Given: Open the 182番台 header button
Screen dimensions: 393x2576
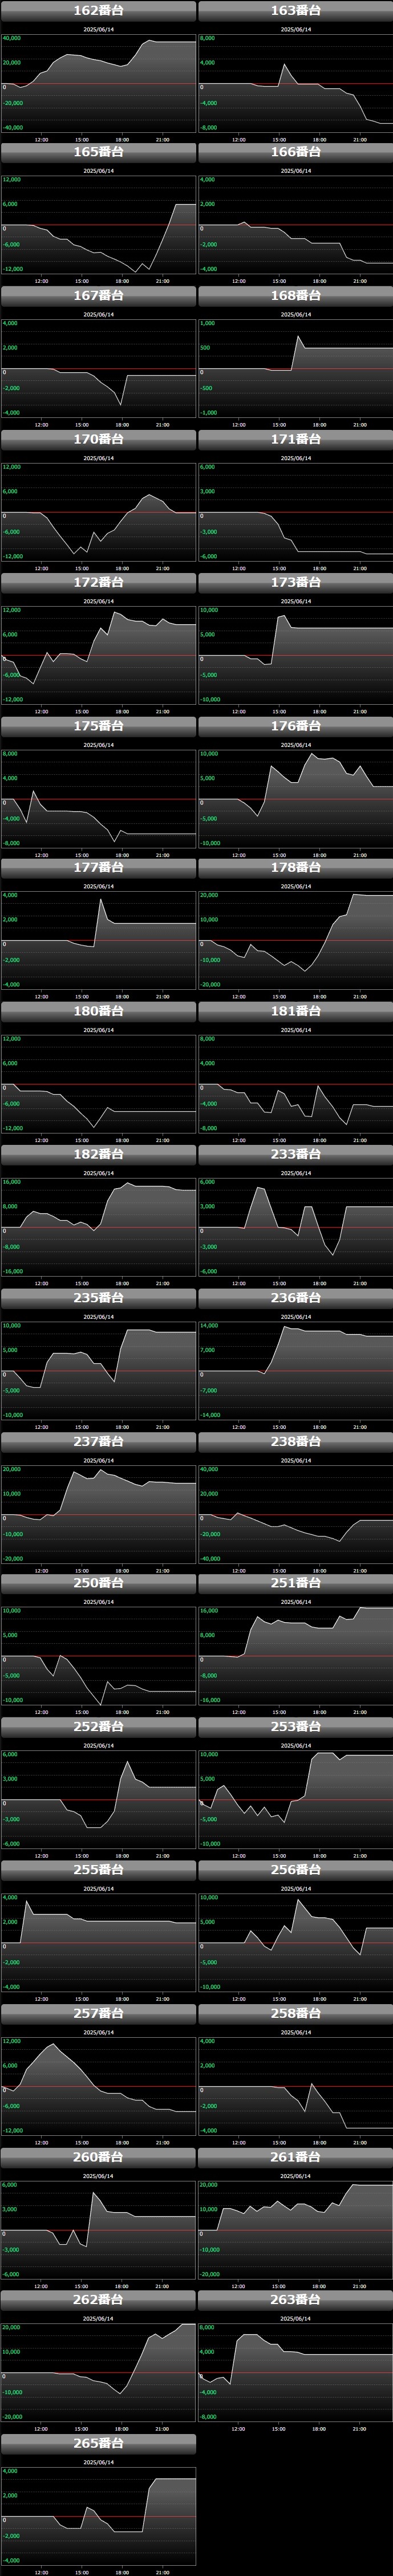Looking at the screenshot, I should pos(98,1154).
